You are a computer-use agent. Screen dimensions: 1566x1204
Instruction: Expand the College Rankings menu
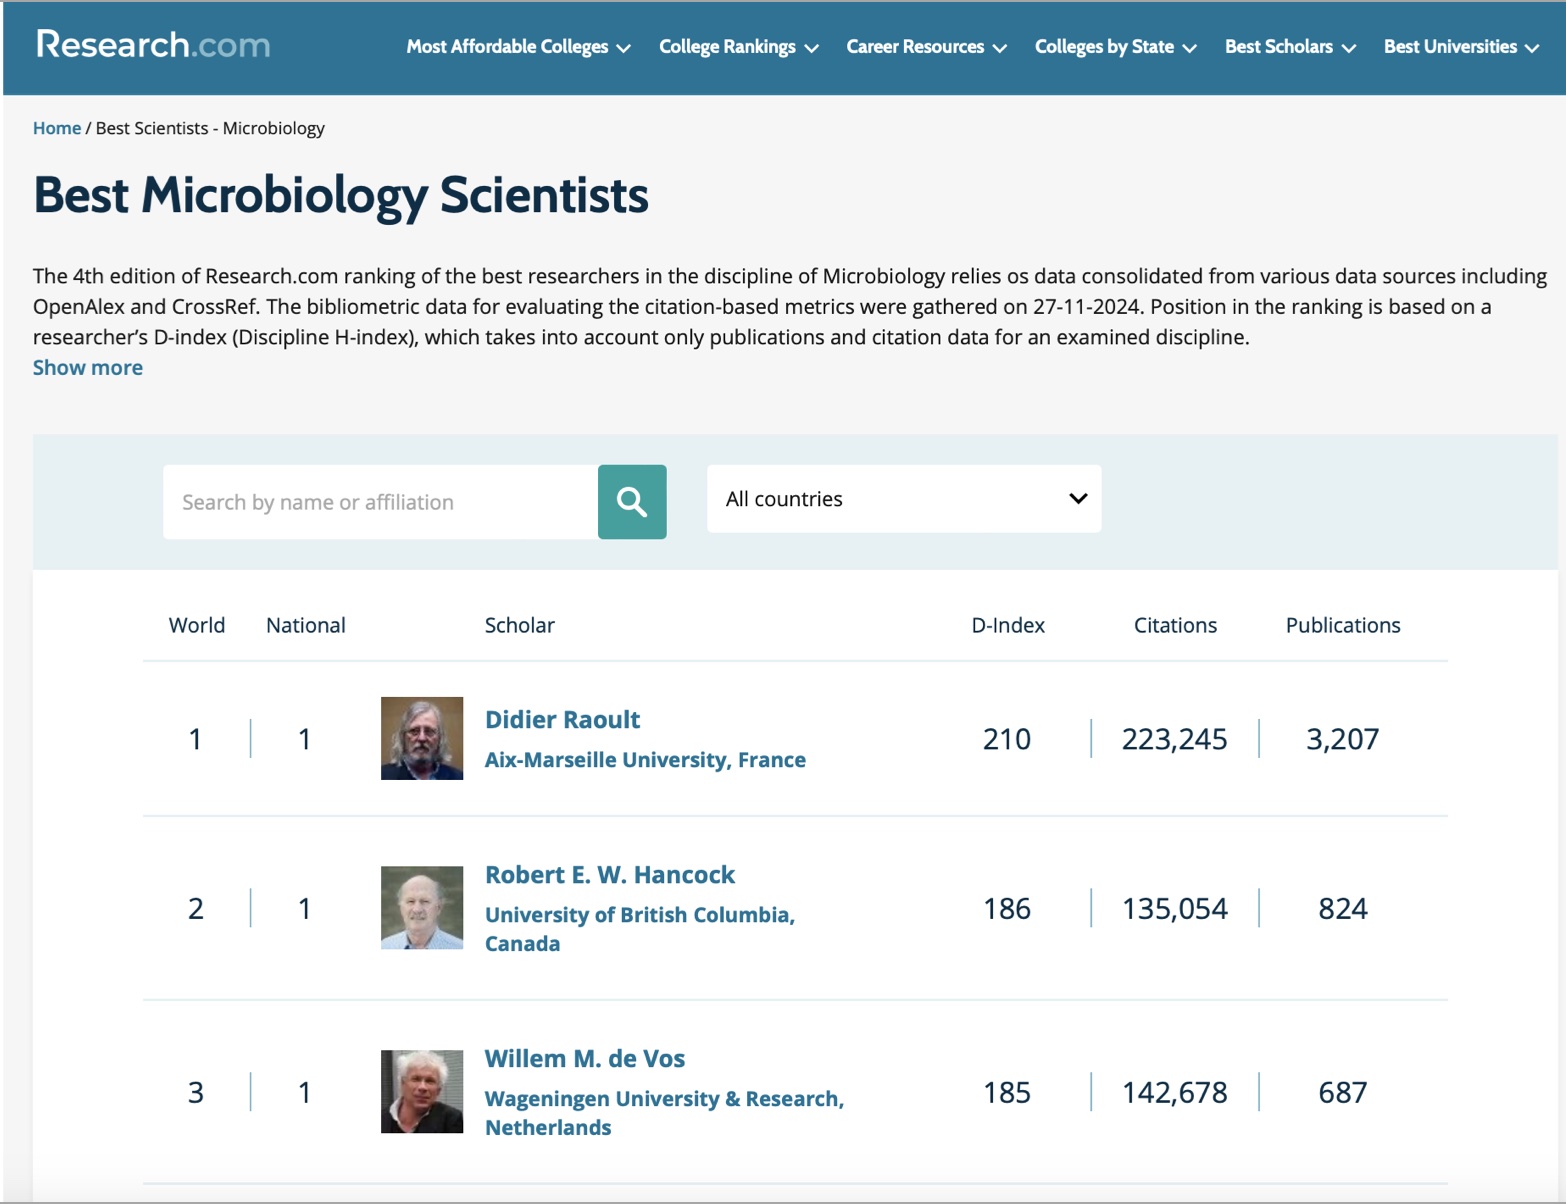[738, 47]
